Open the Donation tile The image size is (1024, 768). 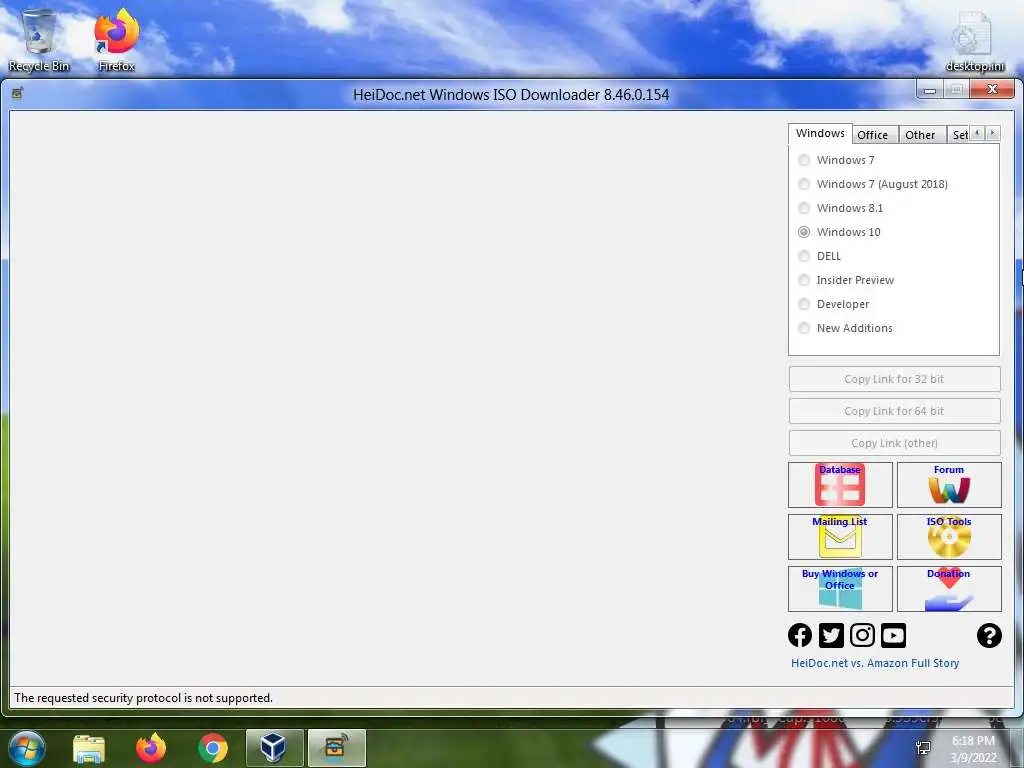[x=949, y=588]
